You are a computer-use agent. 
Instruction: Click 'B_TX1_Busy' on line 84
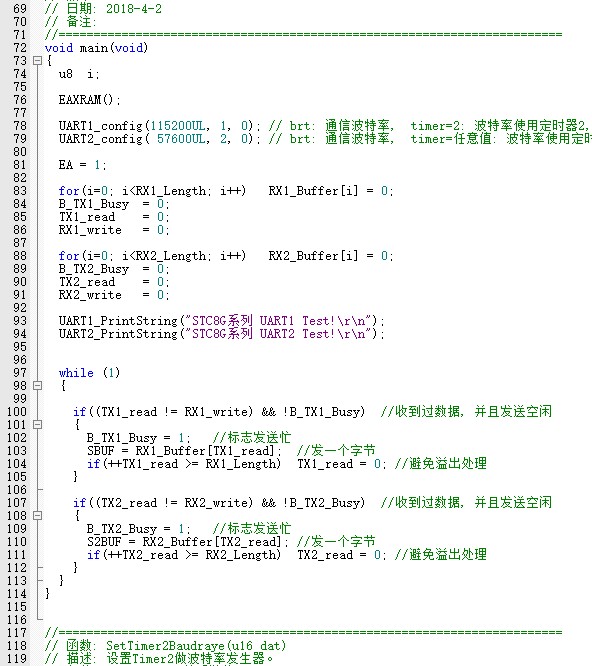click(x=93, y=204)
